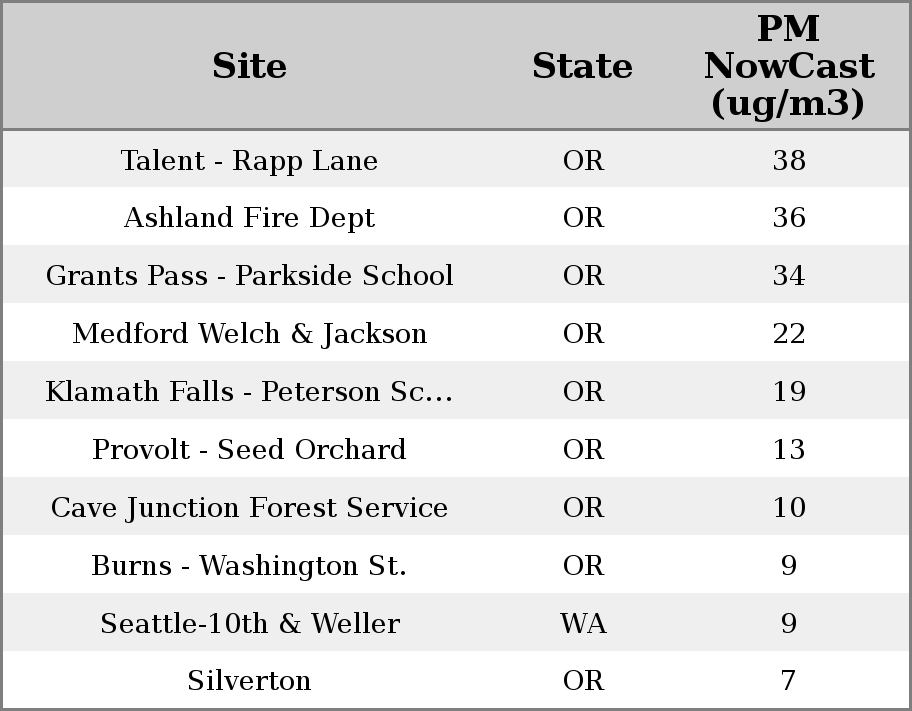Select the Talent - Rapp Lane site
This screenshot has height=711, width=912.
(249, 161)
